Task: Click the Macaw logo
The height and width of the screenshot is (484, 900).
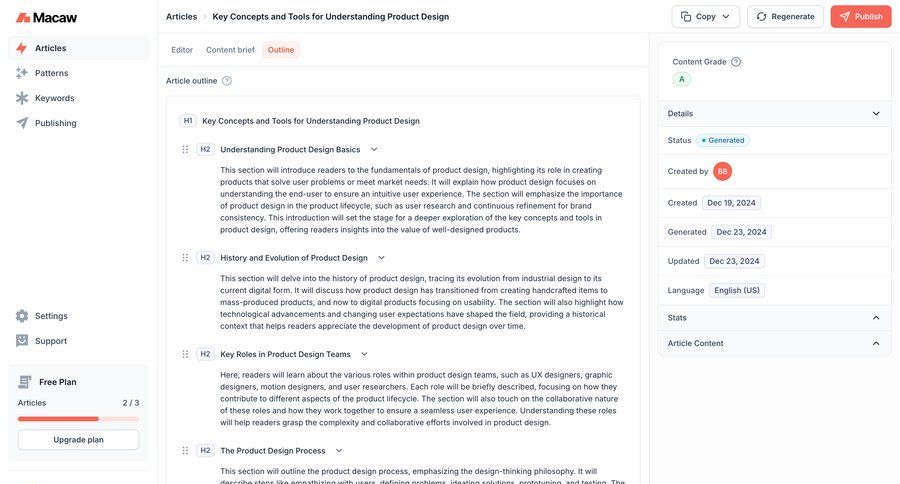Action: point(47,17)
